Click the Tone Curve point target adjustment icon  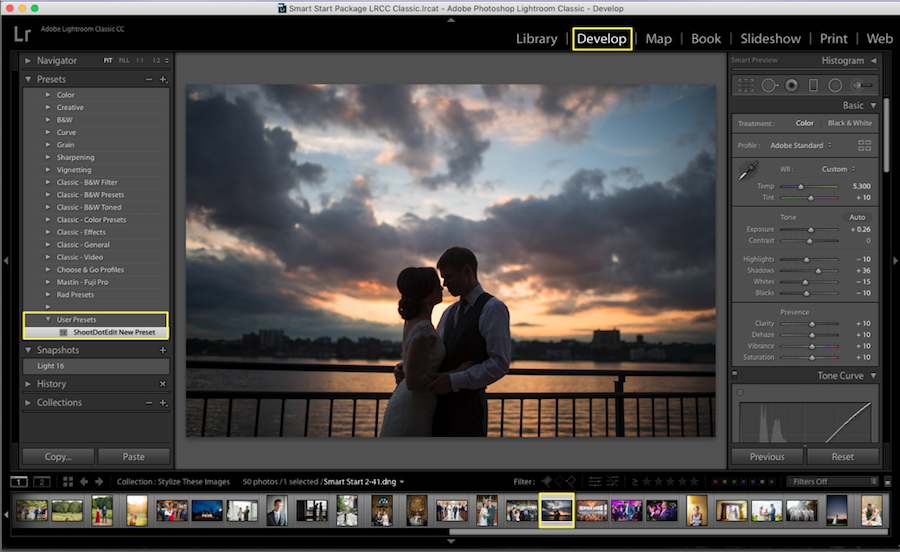(x=740, y=392)
